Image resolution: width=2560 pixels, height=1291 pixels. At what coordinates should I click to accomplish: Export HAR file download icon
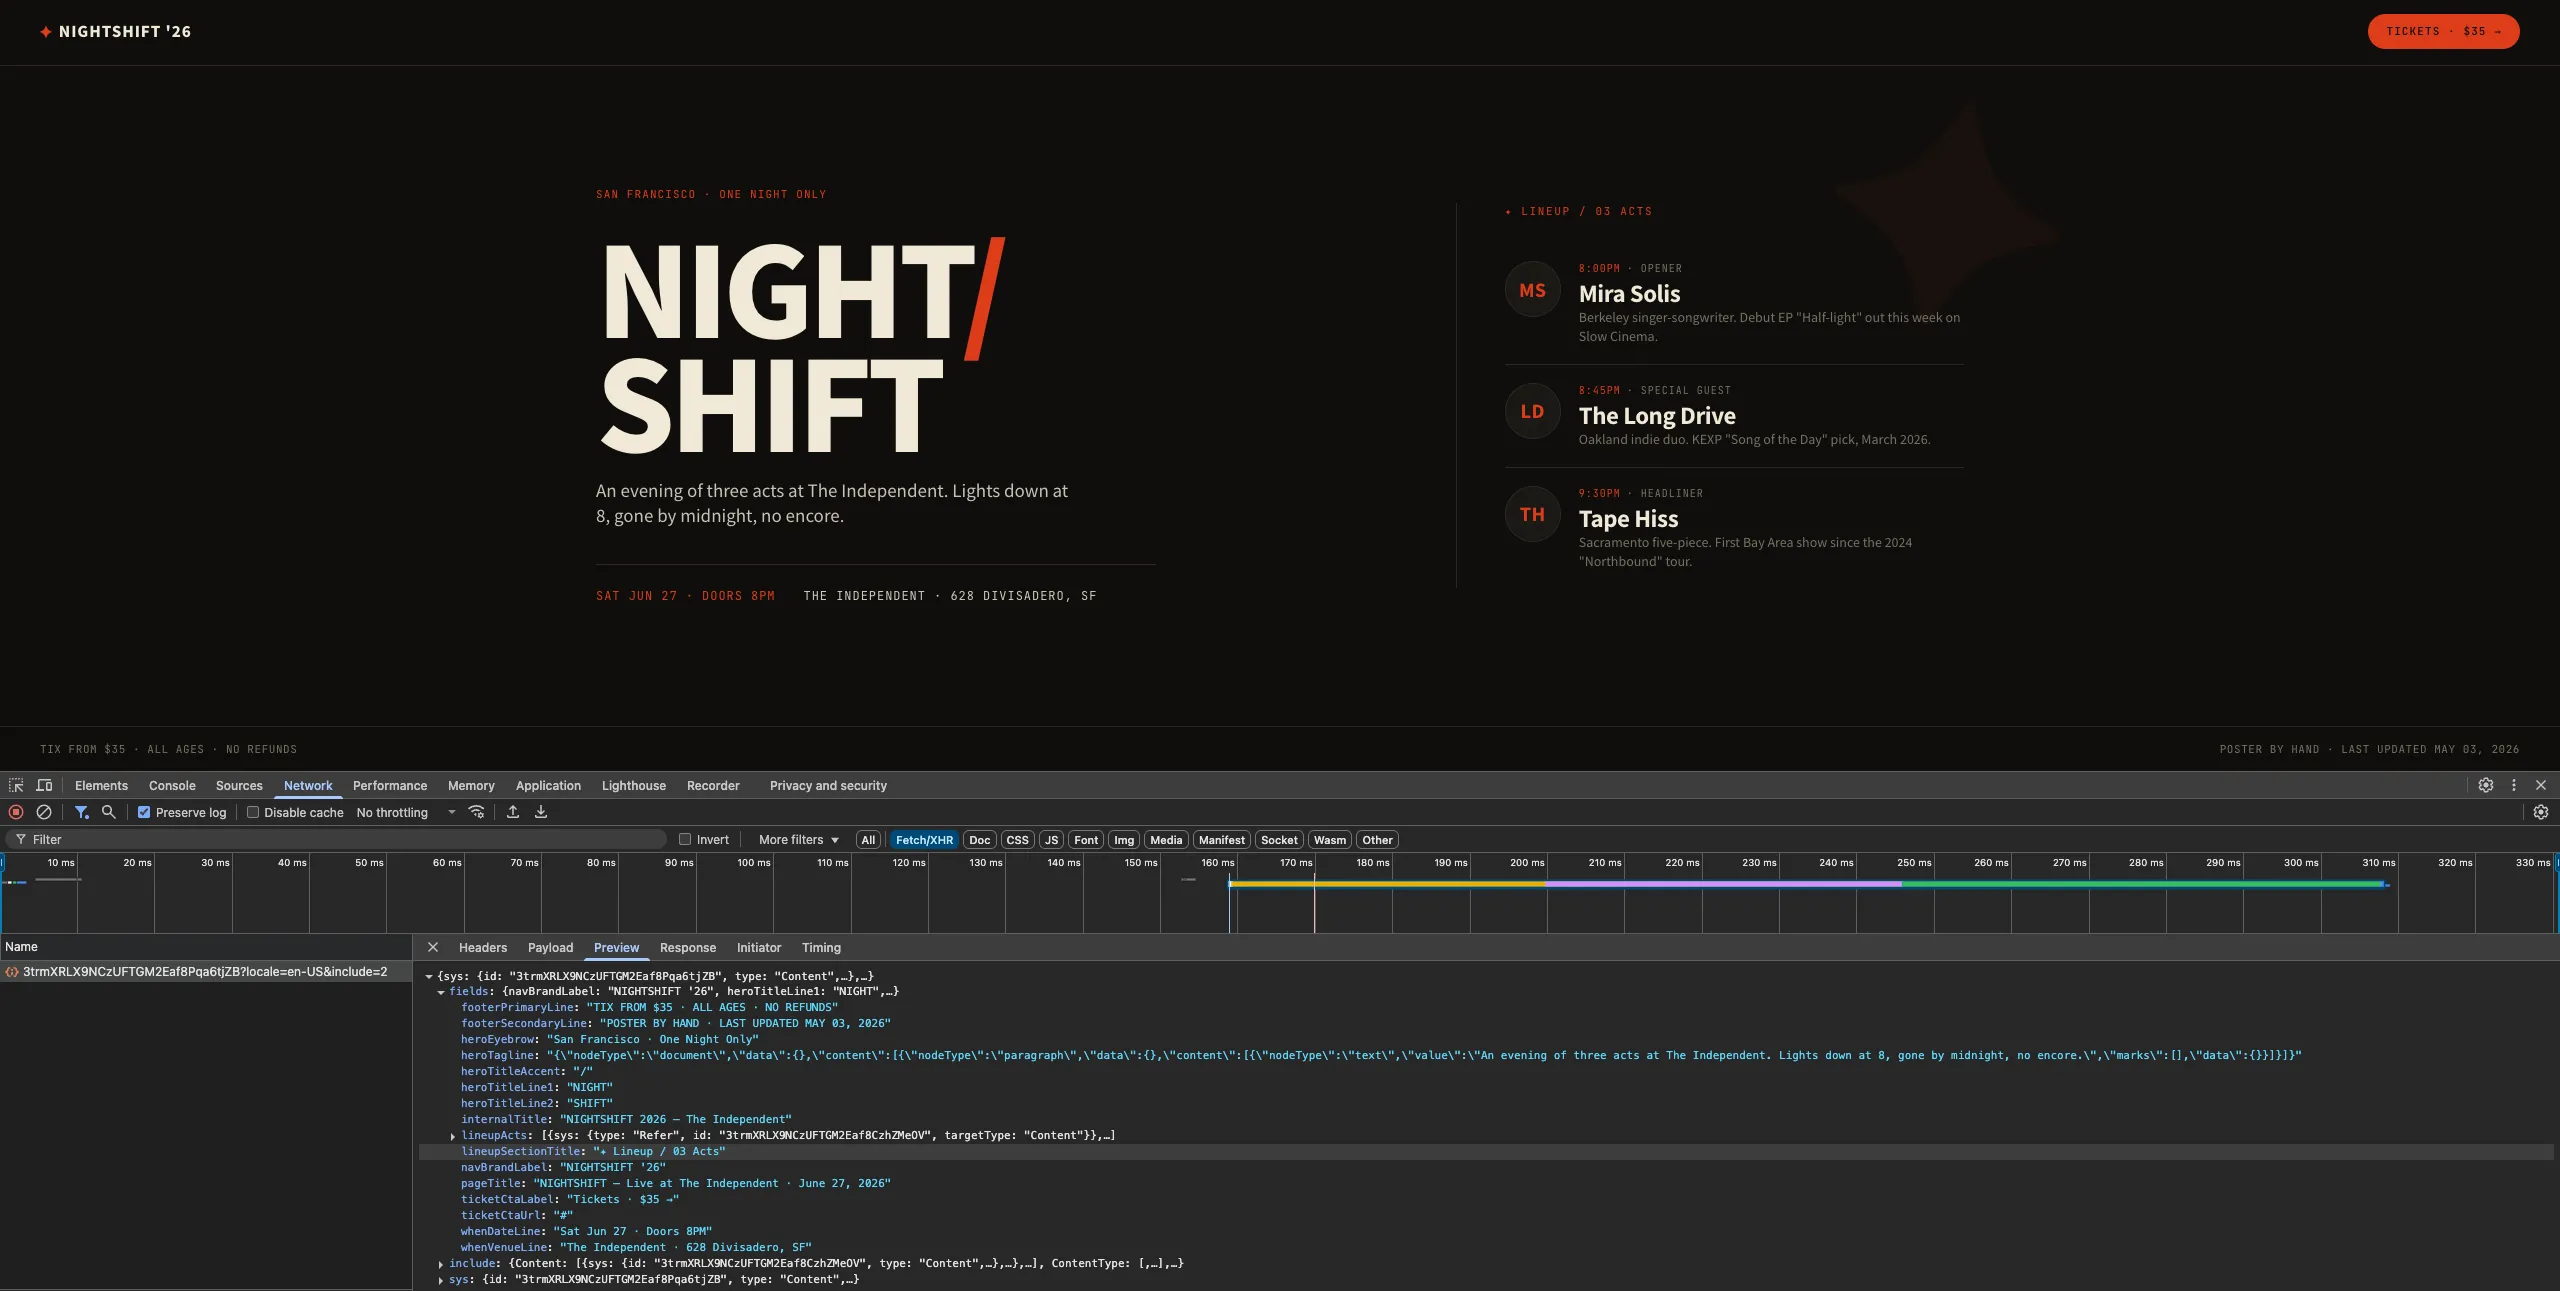pyautogui.click(x=541, y=812)
